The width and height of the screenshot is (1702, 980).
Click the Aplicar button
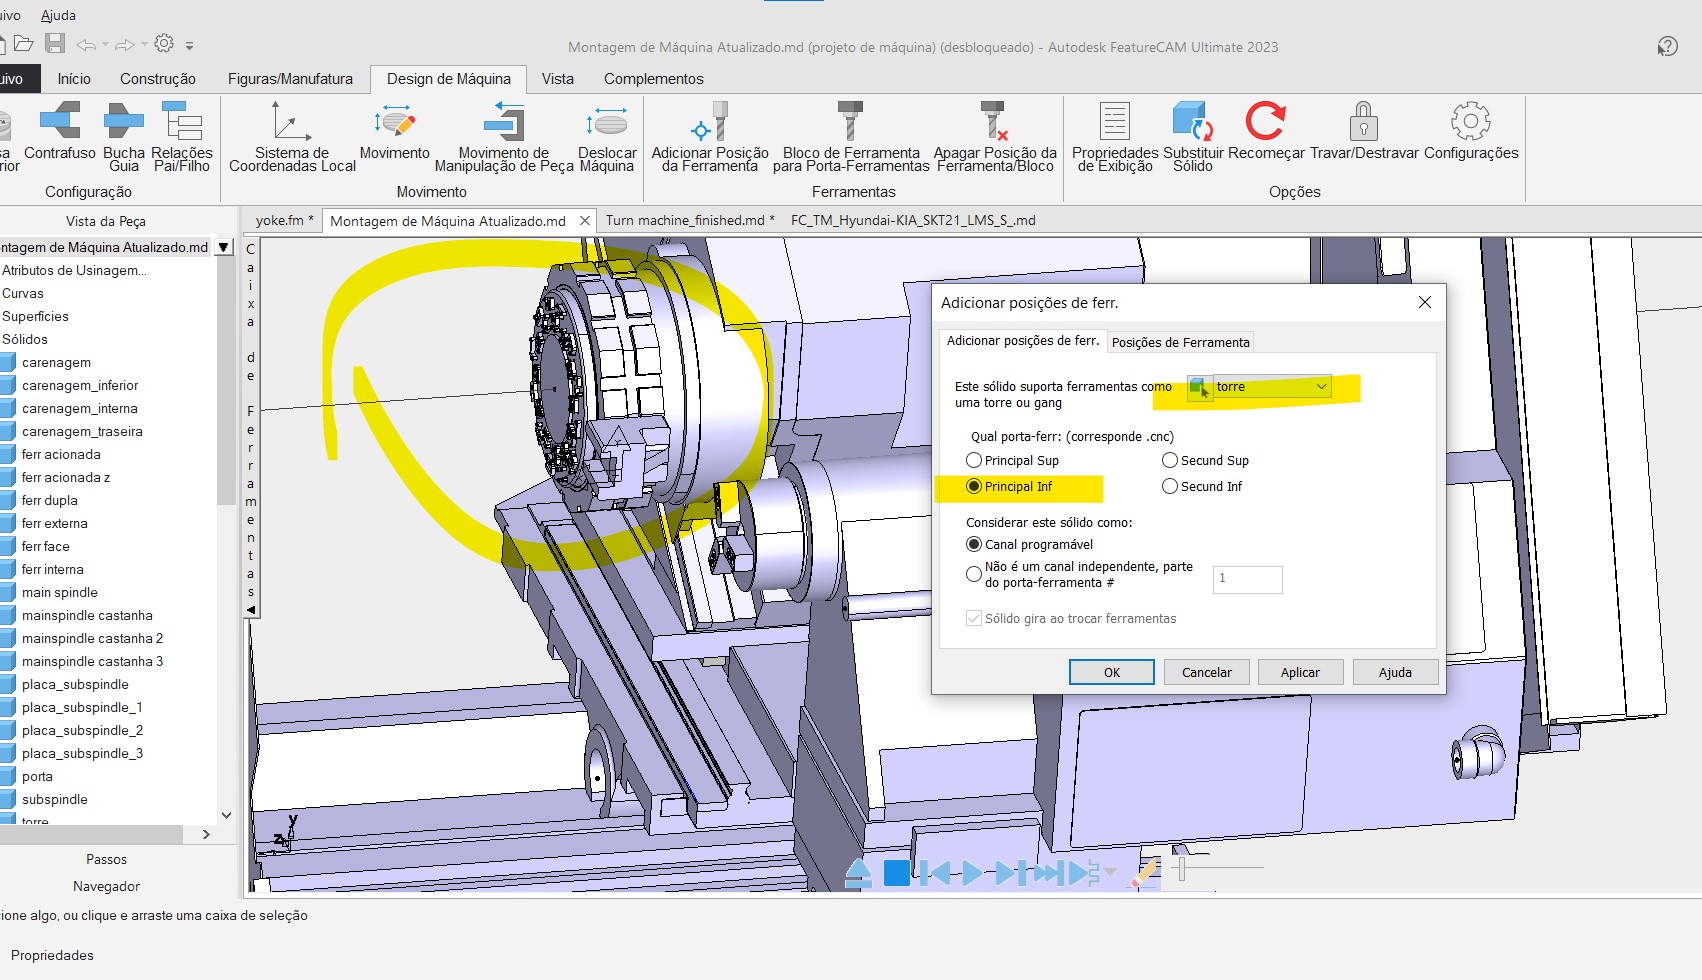point(1299,673)
